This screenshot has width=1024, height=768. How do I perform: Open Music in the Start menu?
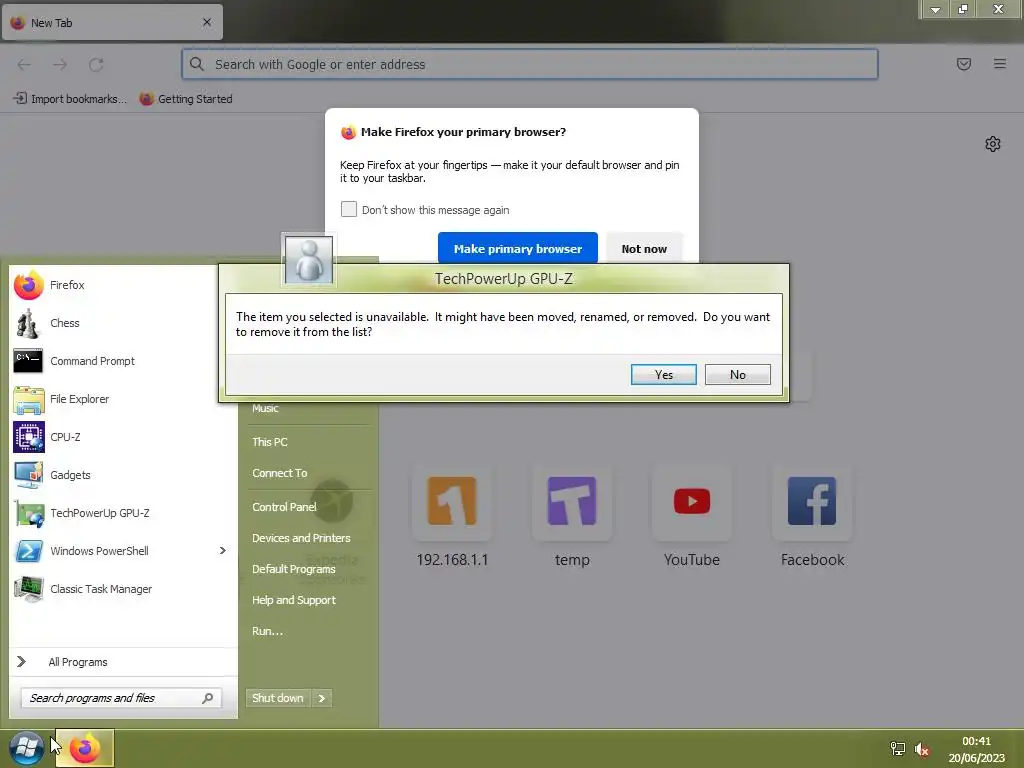[x=266, y=409]
